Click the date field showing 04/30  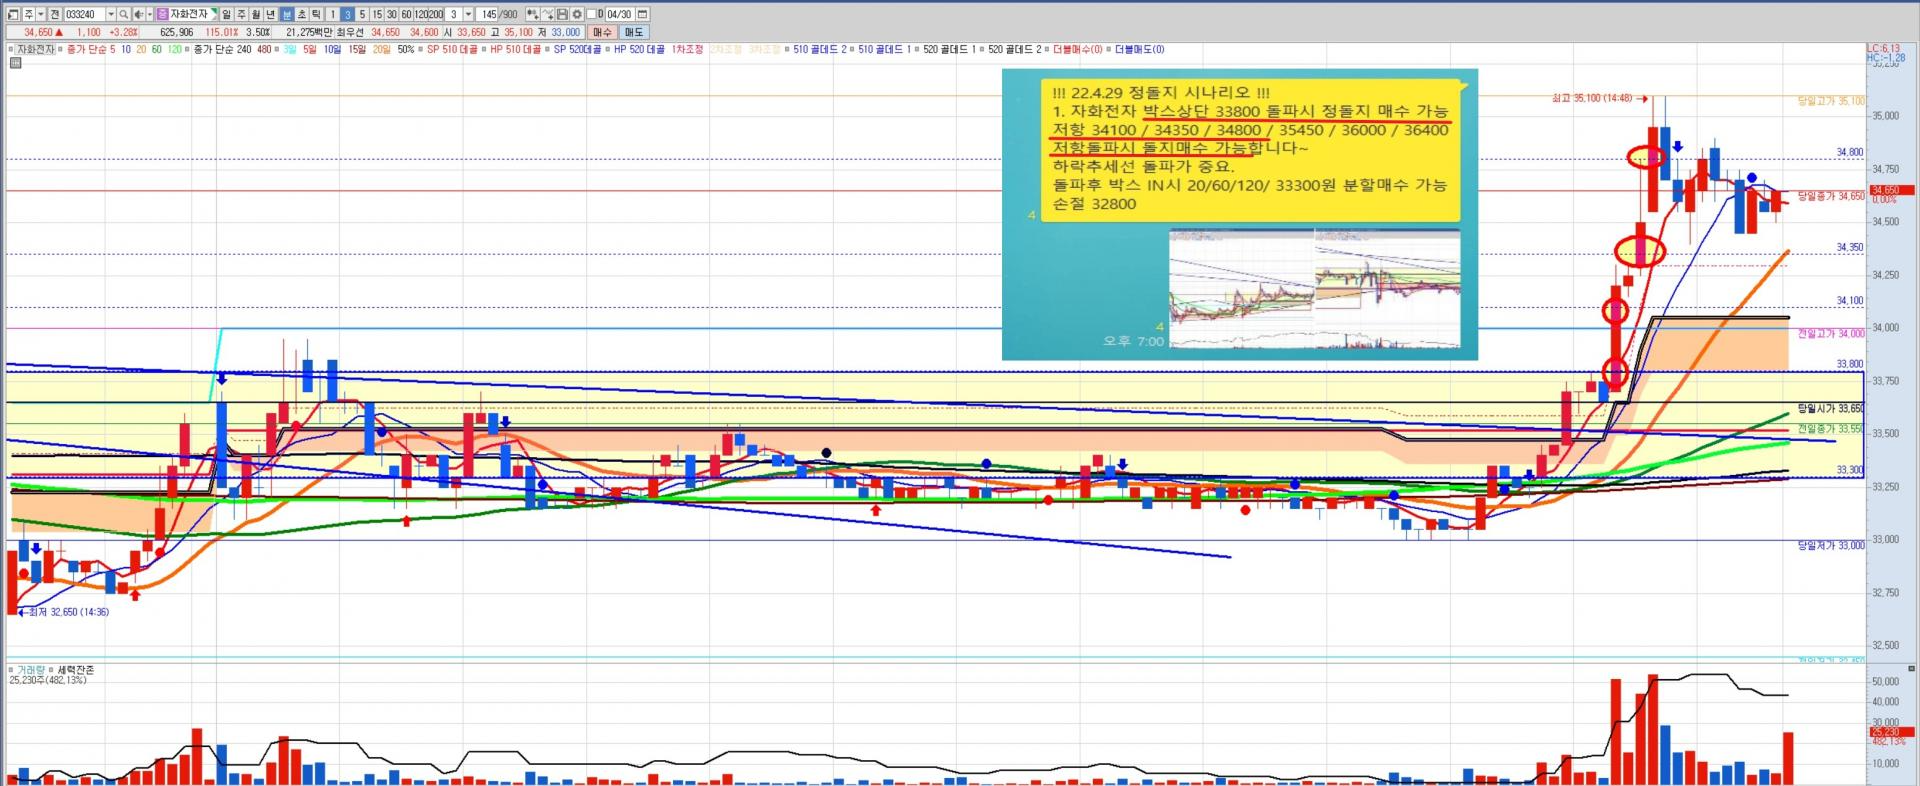click(x=619, y=14)
